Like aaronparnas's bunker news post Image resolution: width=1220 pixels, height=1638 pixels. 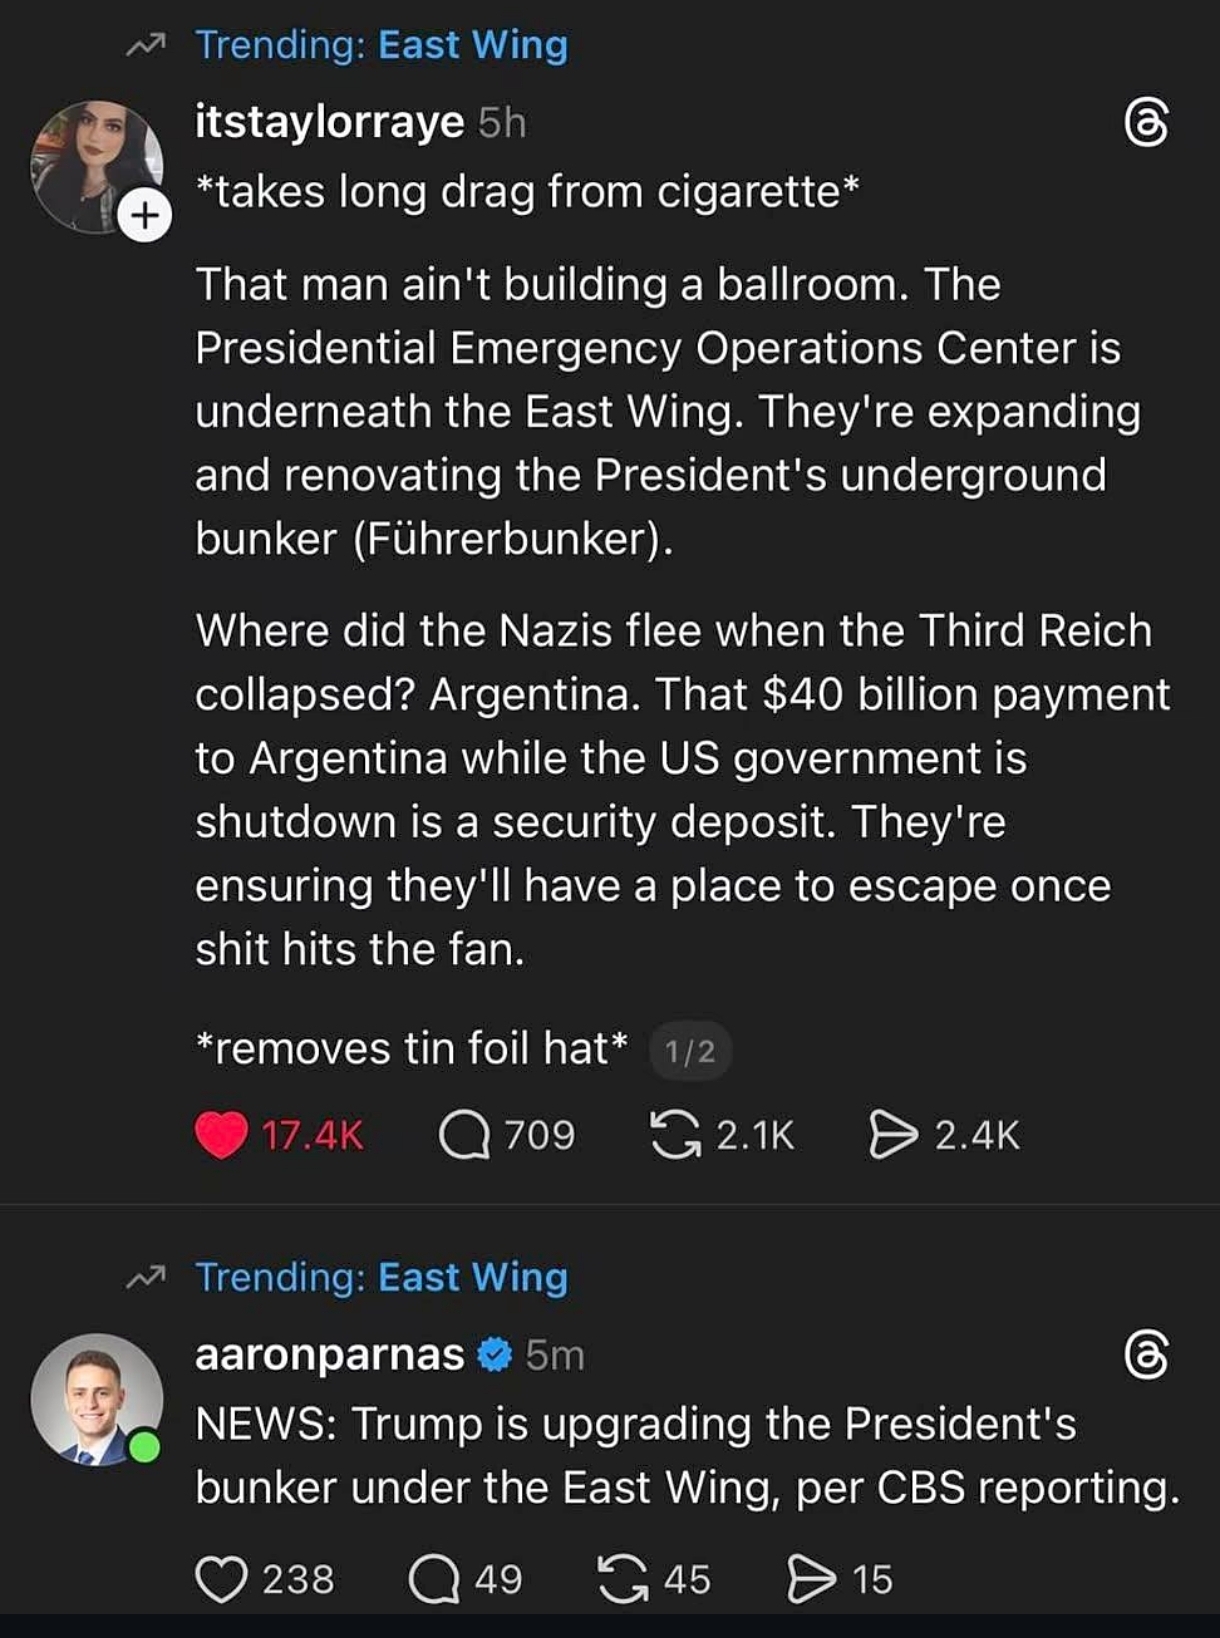pos(221,1579)
